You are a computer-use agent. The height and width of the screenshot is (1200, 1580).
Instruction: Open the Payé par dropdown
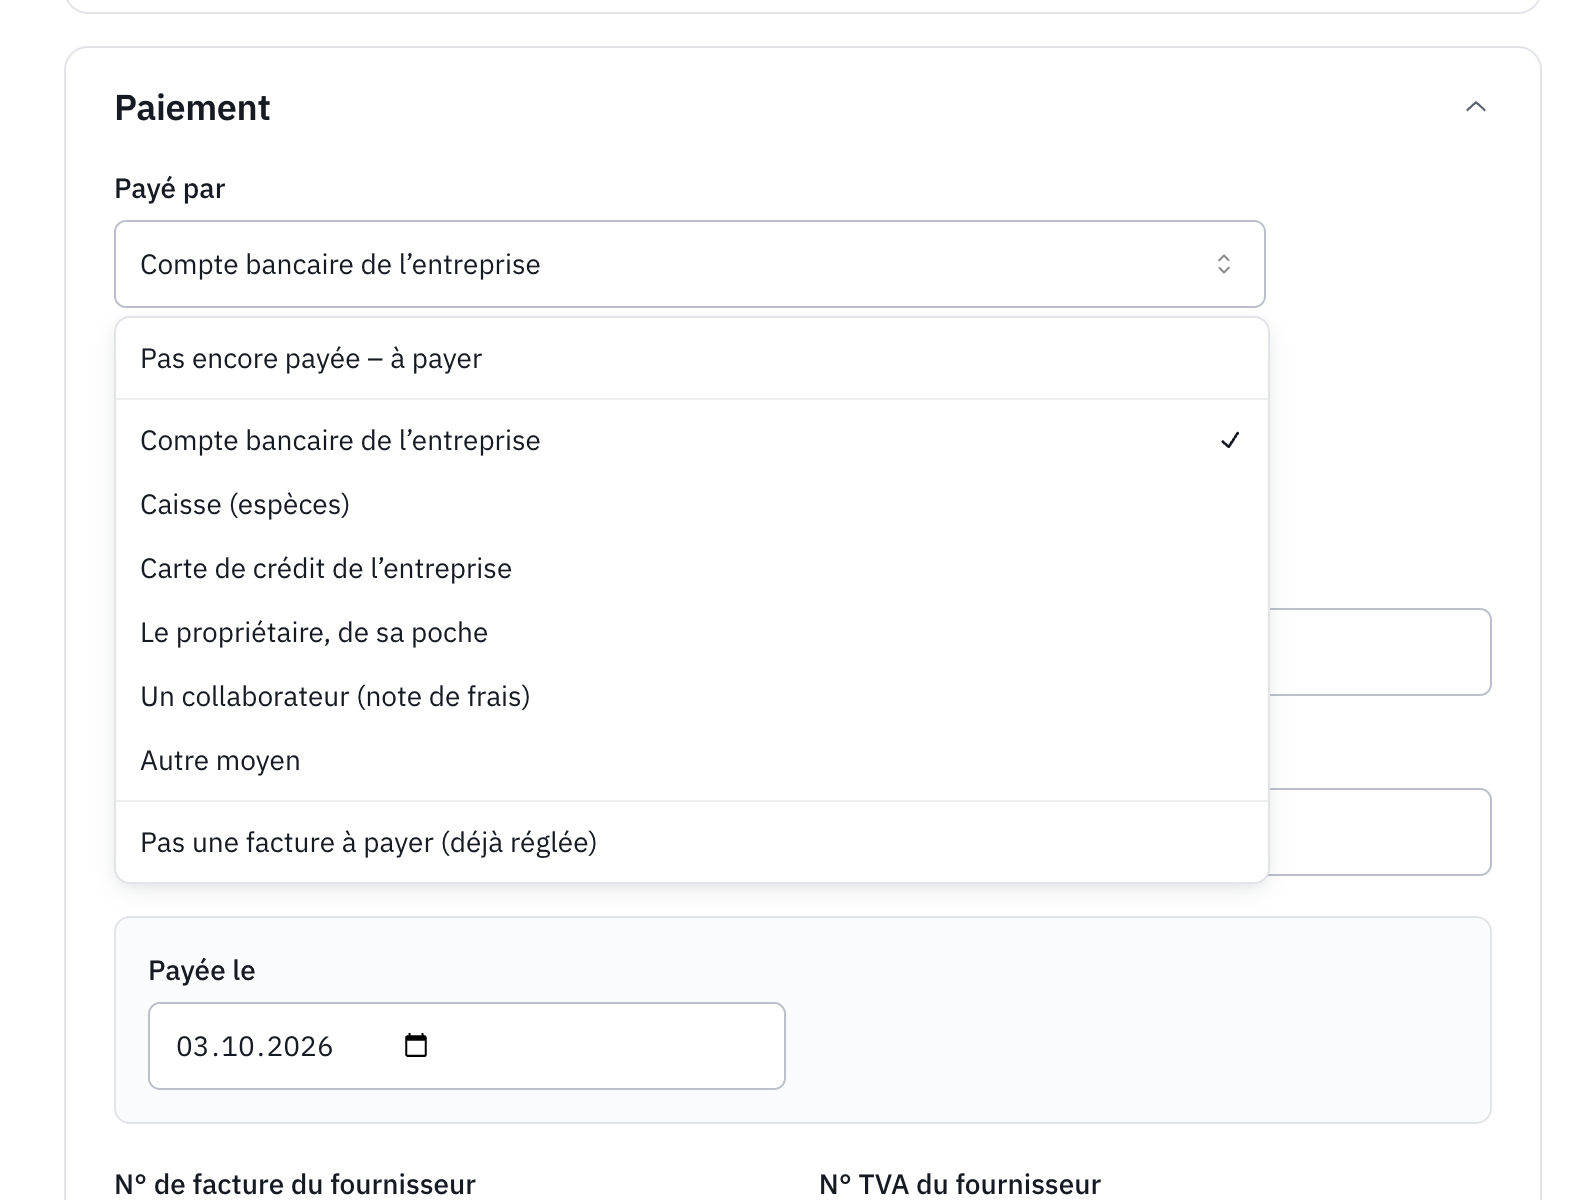pyautogui.click(x=690, y=264)
